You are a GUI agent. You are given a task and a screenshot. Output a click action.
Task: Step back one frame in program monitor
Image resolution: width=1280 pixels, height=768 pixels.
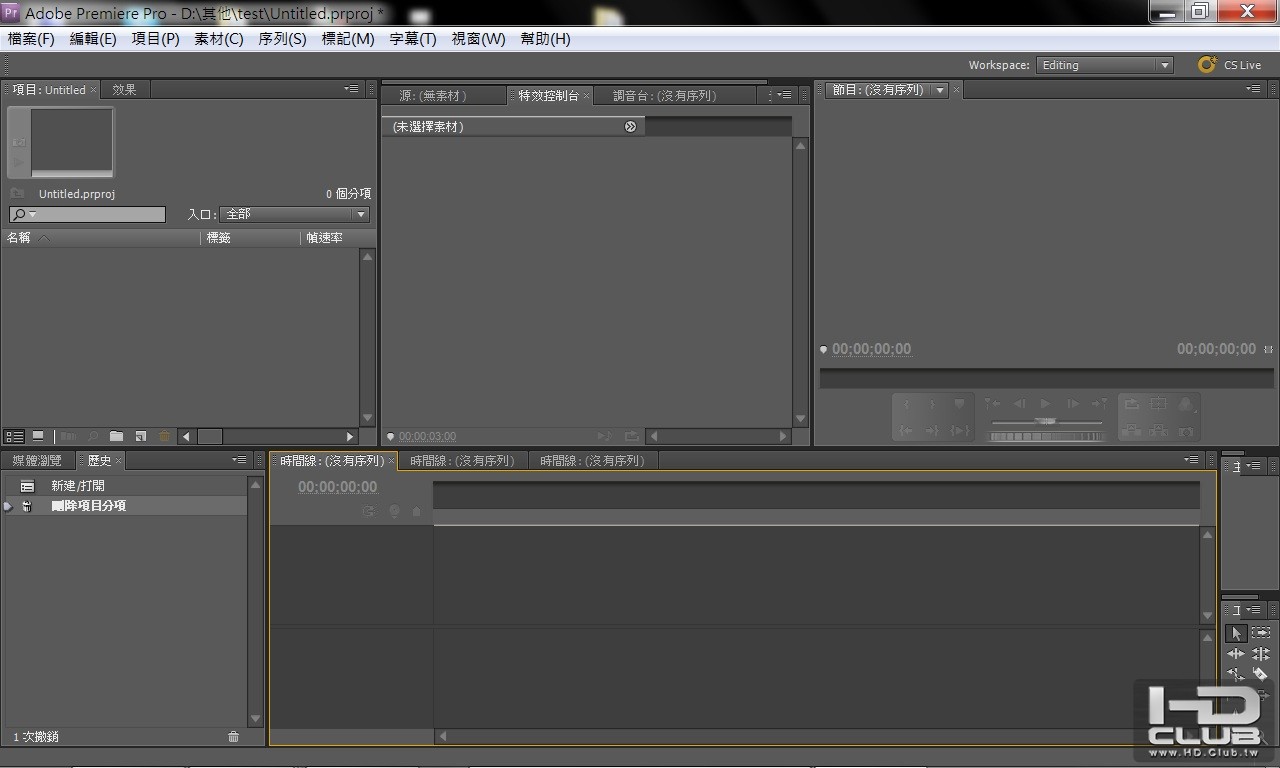1019,404
